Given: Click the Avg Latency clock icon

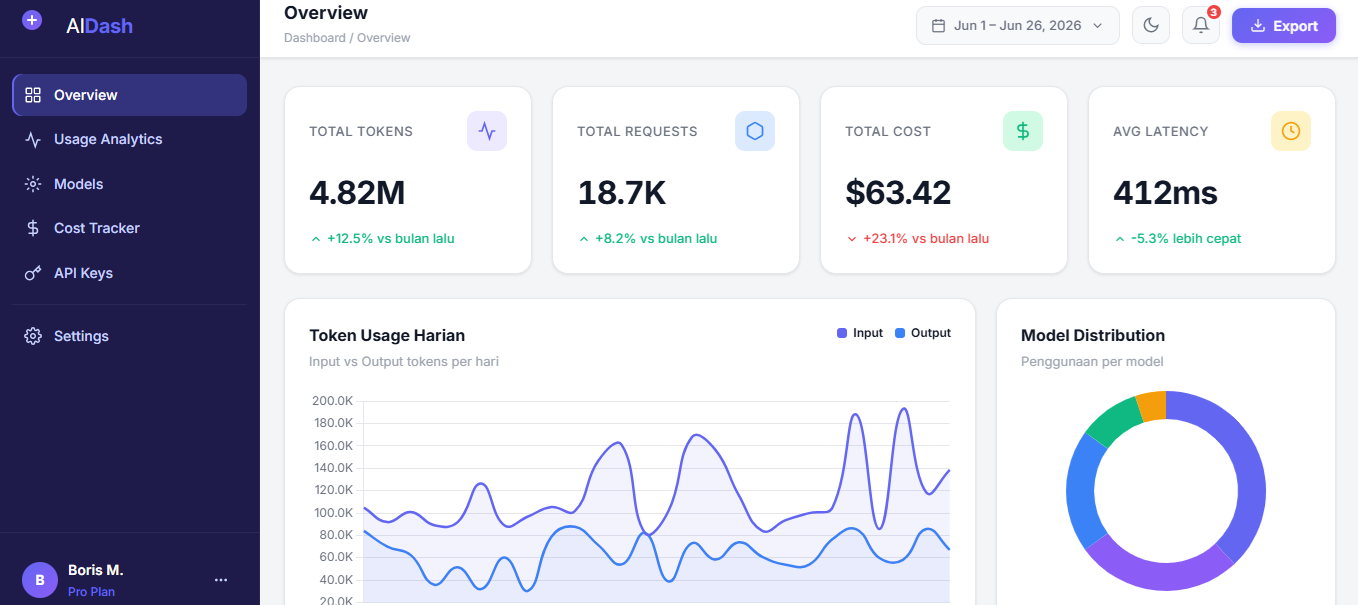Looking at the screenshot, I should [1291, 131].
